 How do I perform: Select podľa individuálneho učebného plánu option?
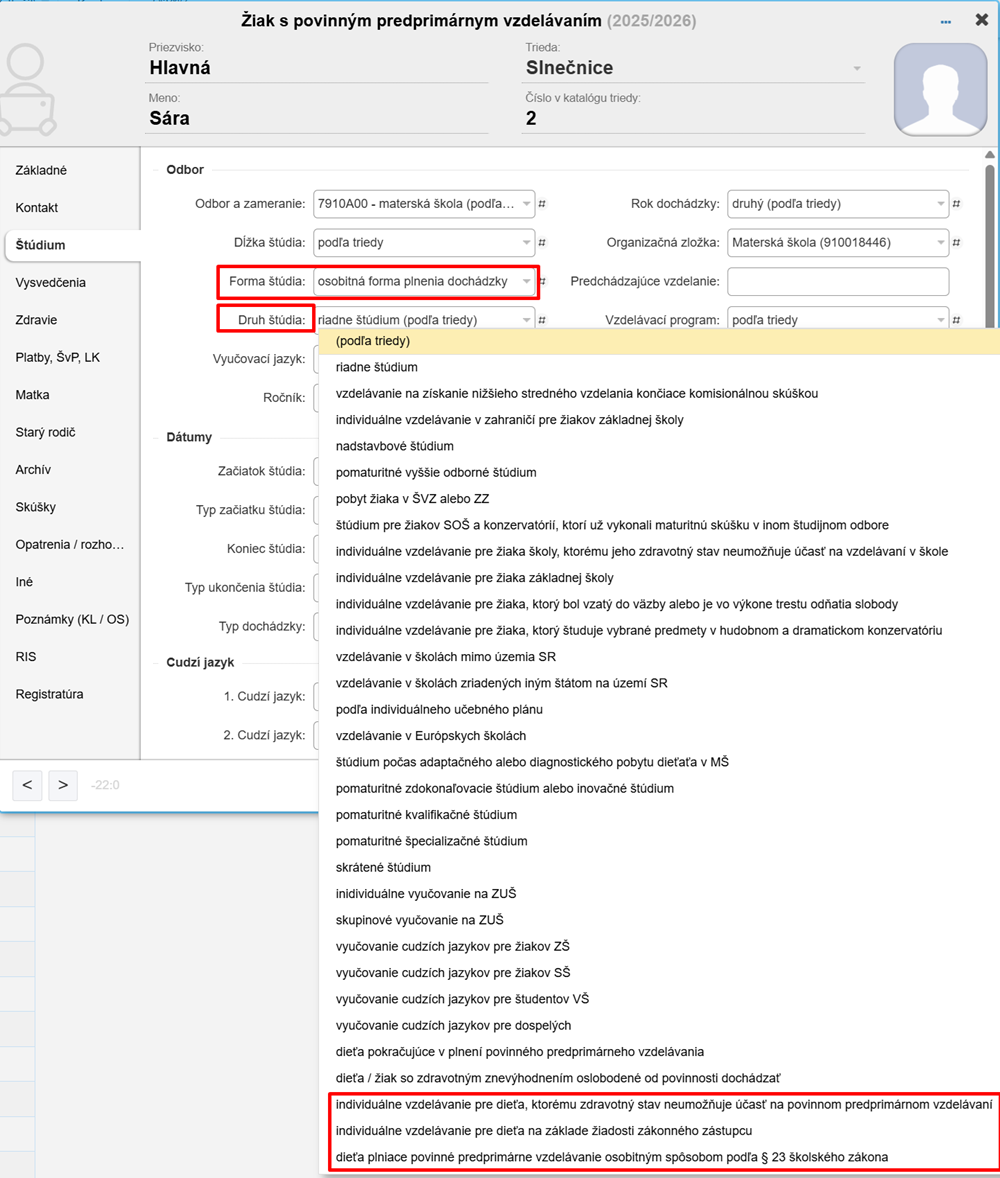(x=659, y=709)
